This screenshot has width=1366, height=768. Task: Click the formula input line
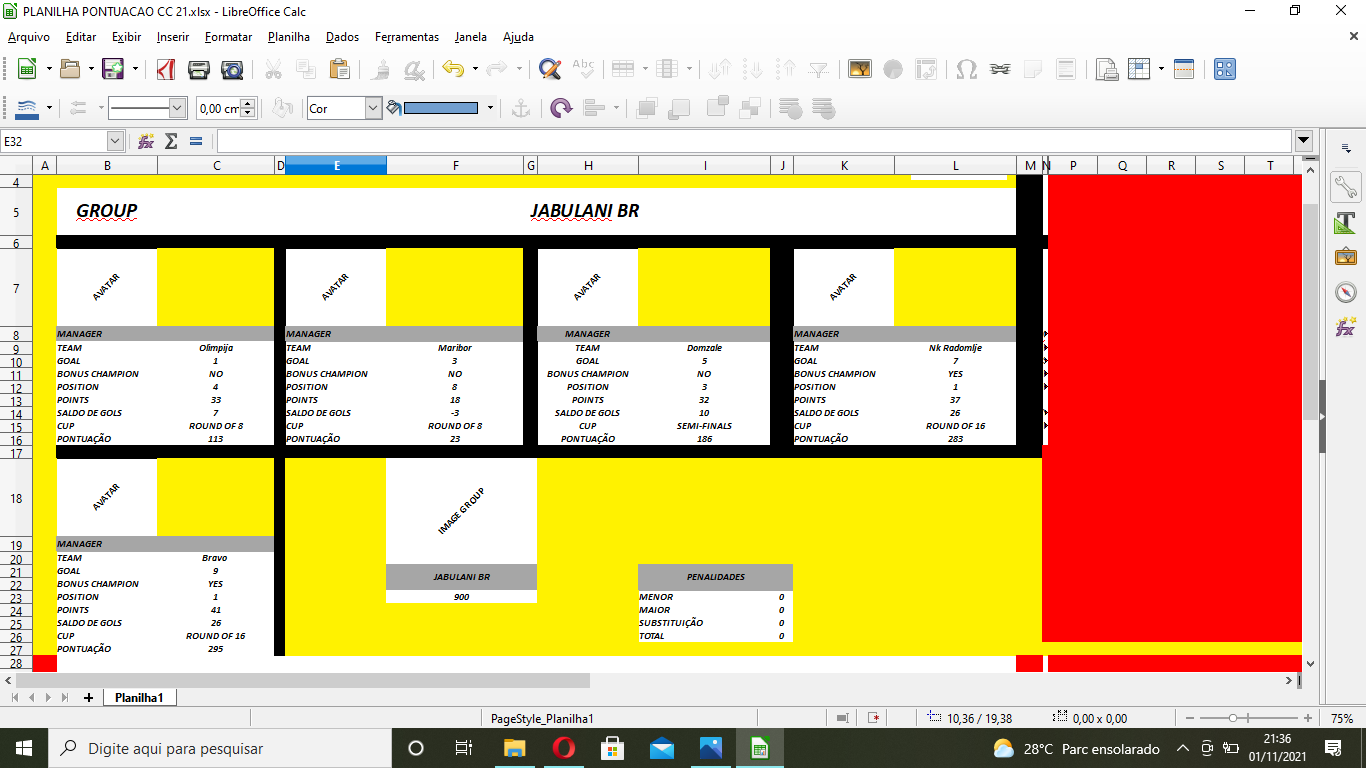[x=750, y=141]
